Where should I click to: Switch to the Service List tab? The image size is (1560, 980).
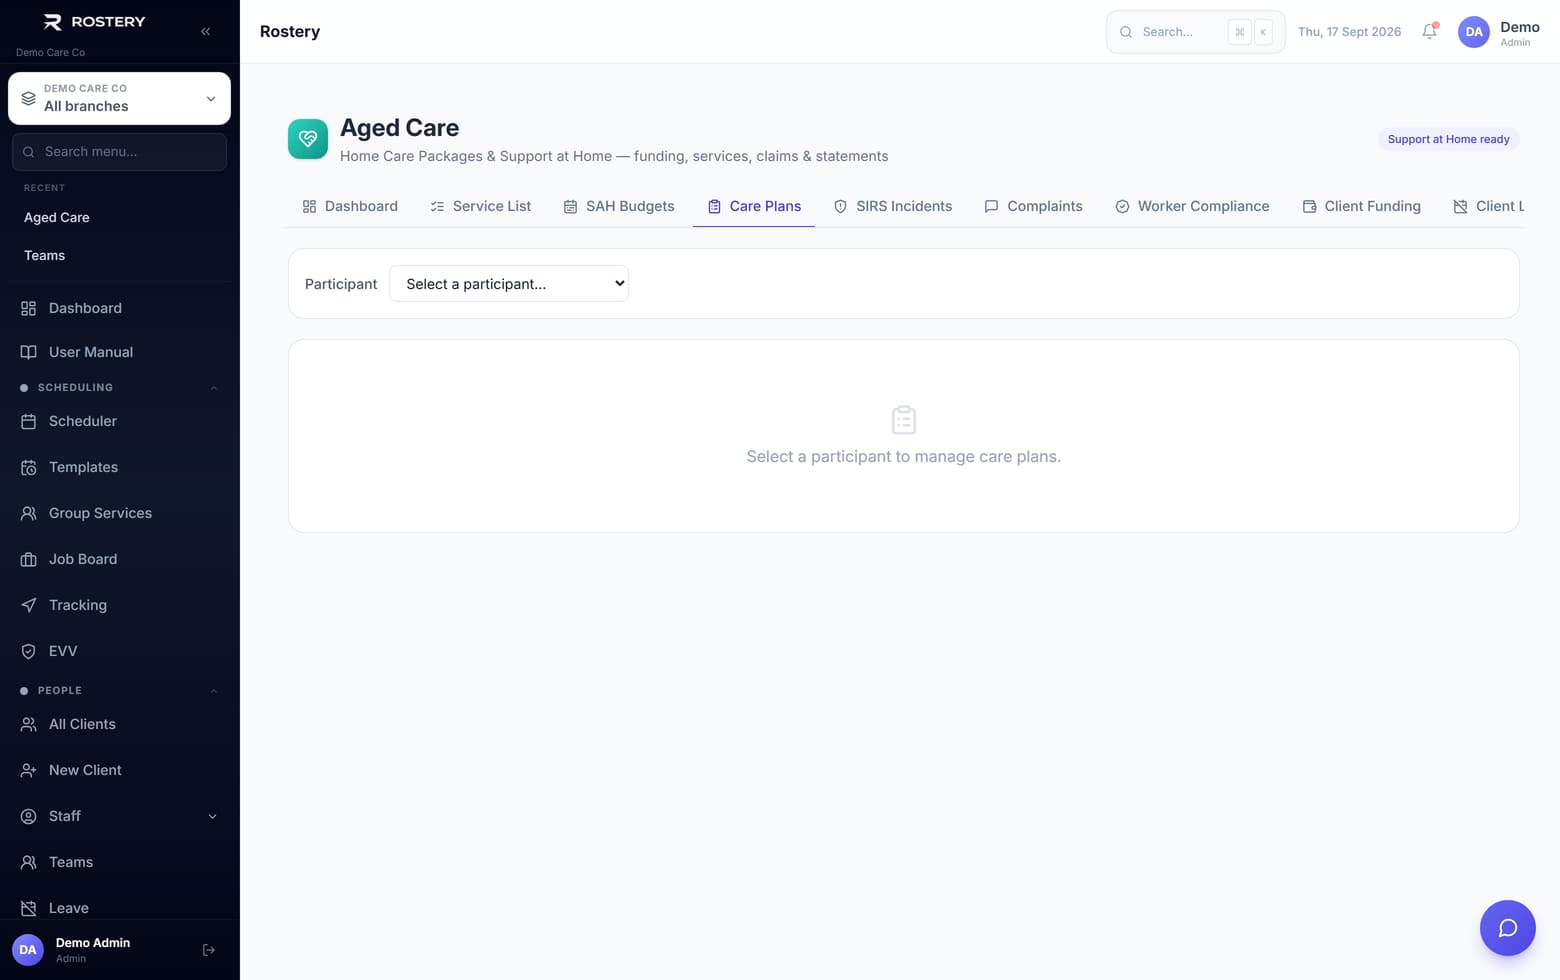tap(481, 206)
